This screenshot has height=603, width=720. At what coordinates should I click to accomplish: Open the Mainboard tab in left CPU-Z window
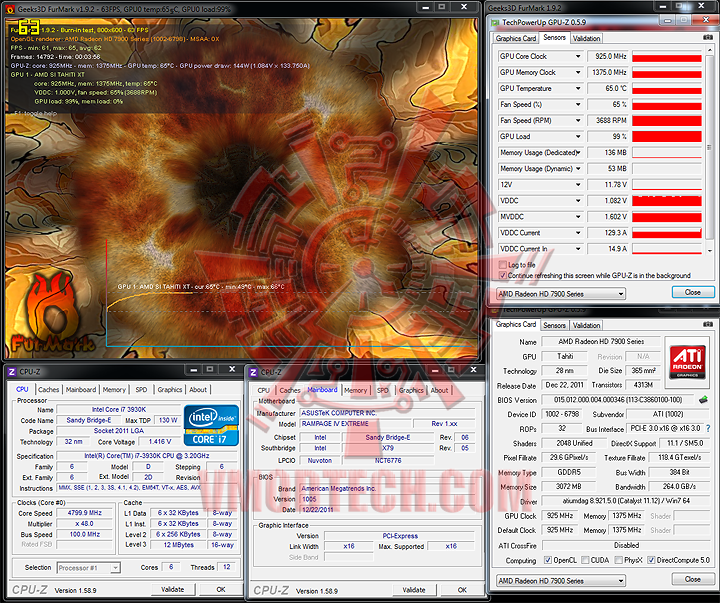pyautogui.click(x=81, y=389)
